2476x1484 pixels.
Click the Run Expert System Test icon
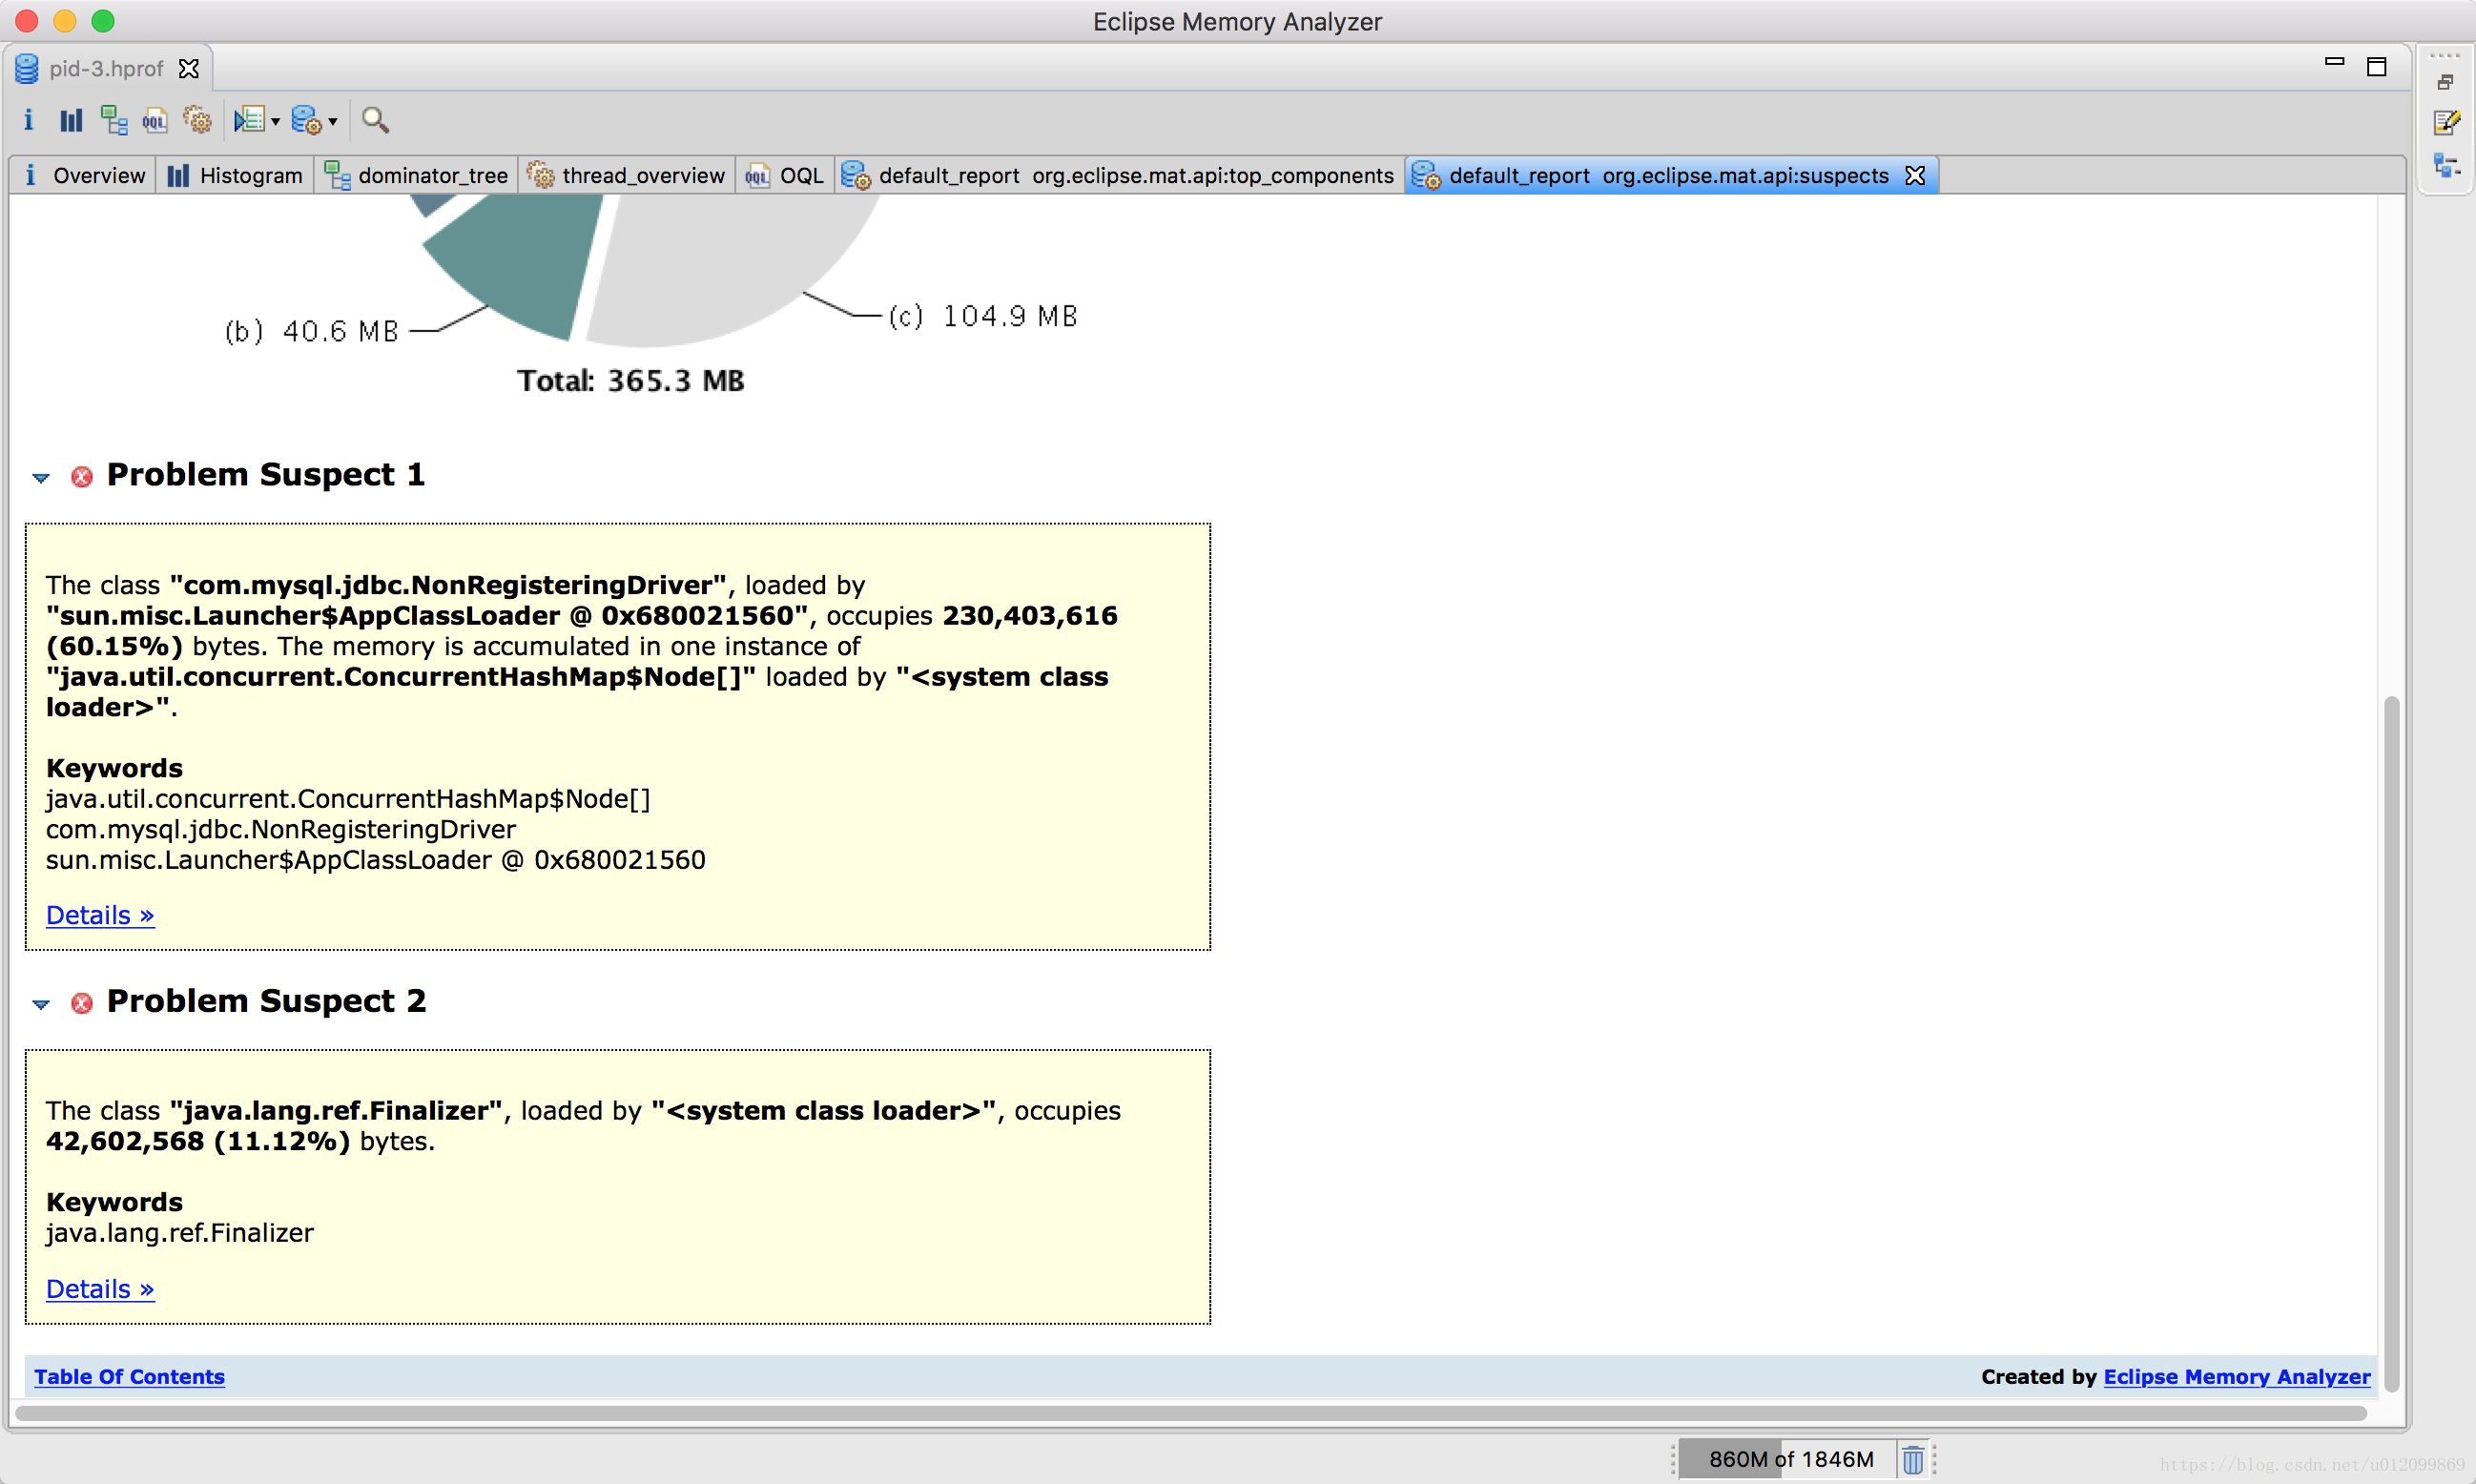pos(307,121)
